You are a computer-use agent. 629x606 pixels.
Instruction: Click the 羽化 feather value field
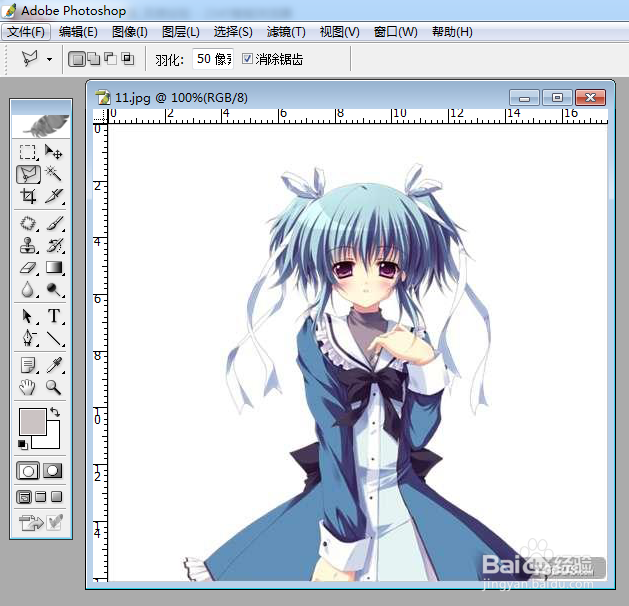(213, 59)
